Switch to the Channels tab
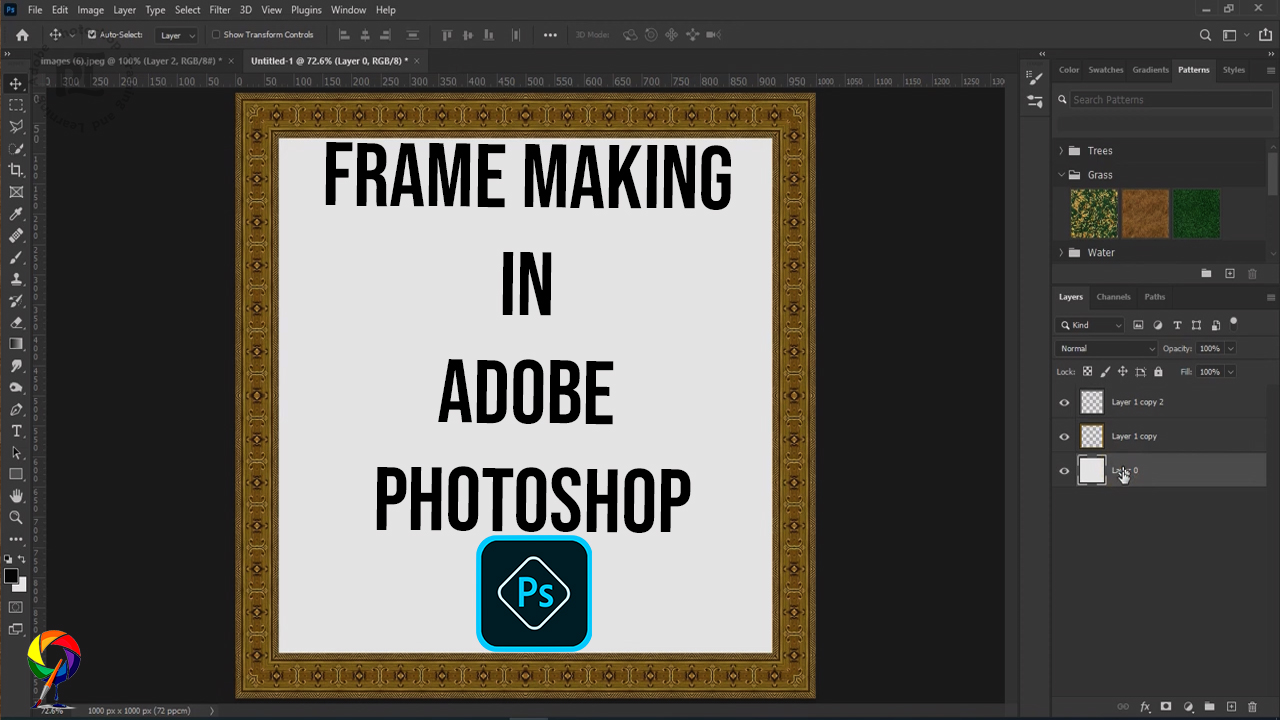 [x=1113, y=297]
